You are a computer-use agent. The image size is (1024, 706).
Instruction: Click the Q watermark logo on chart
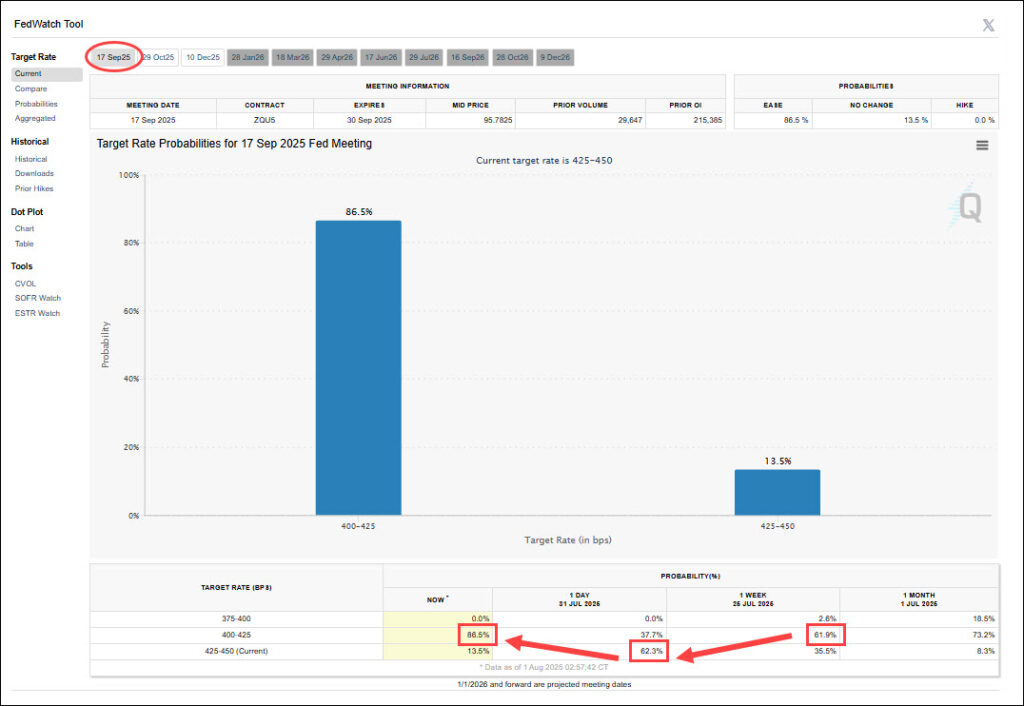969,208
